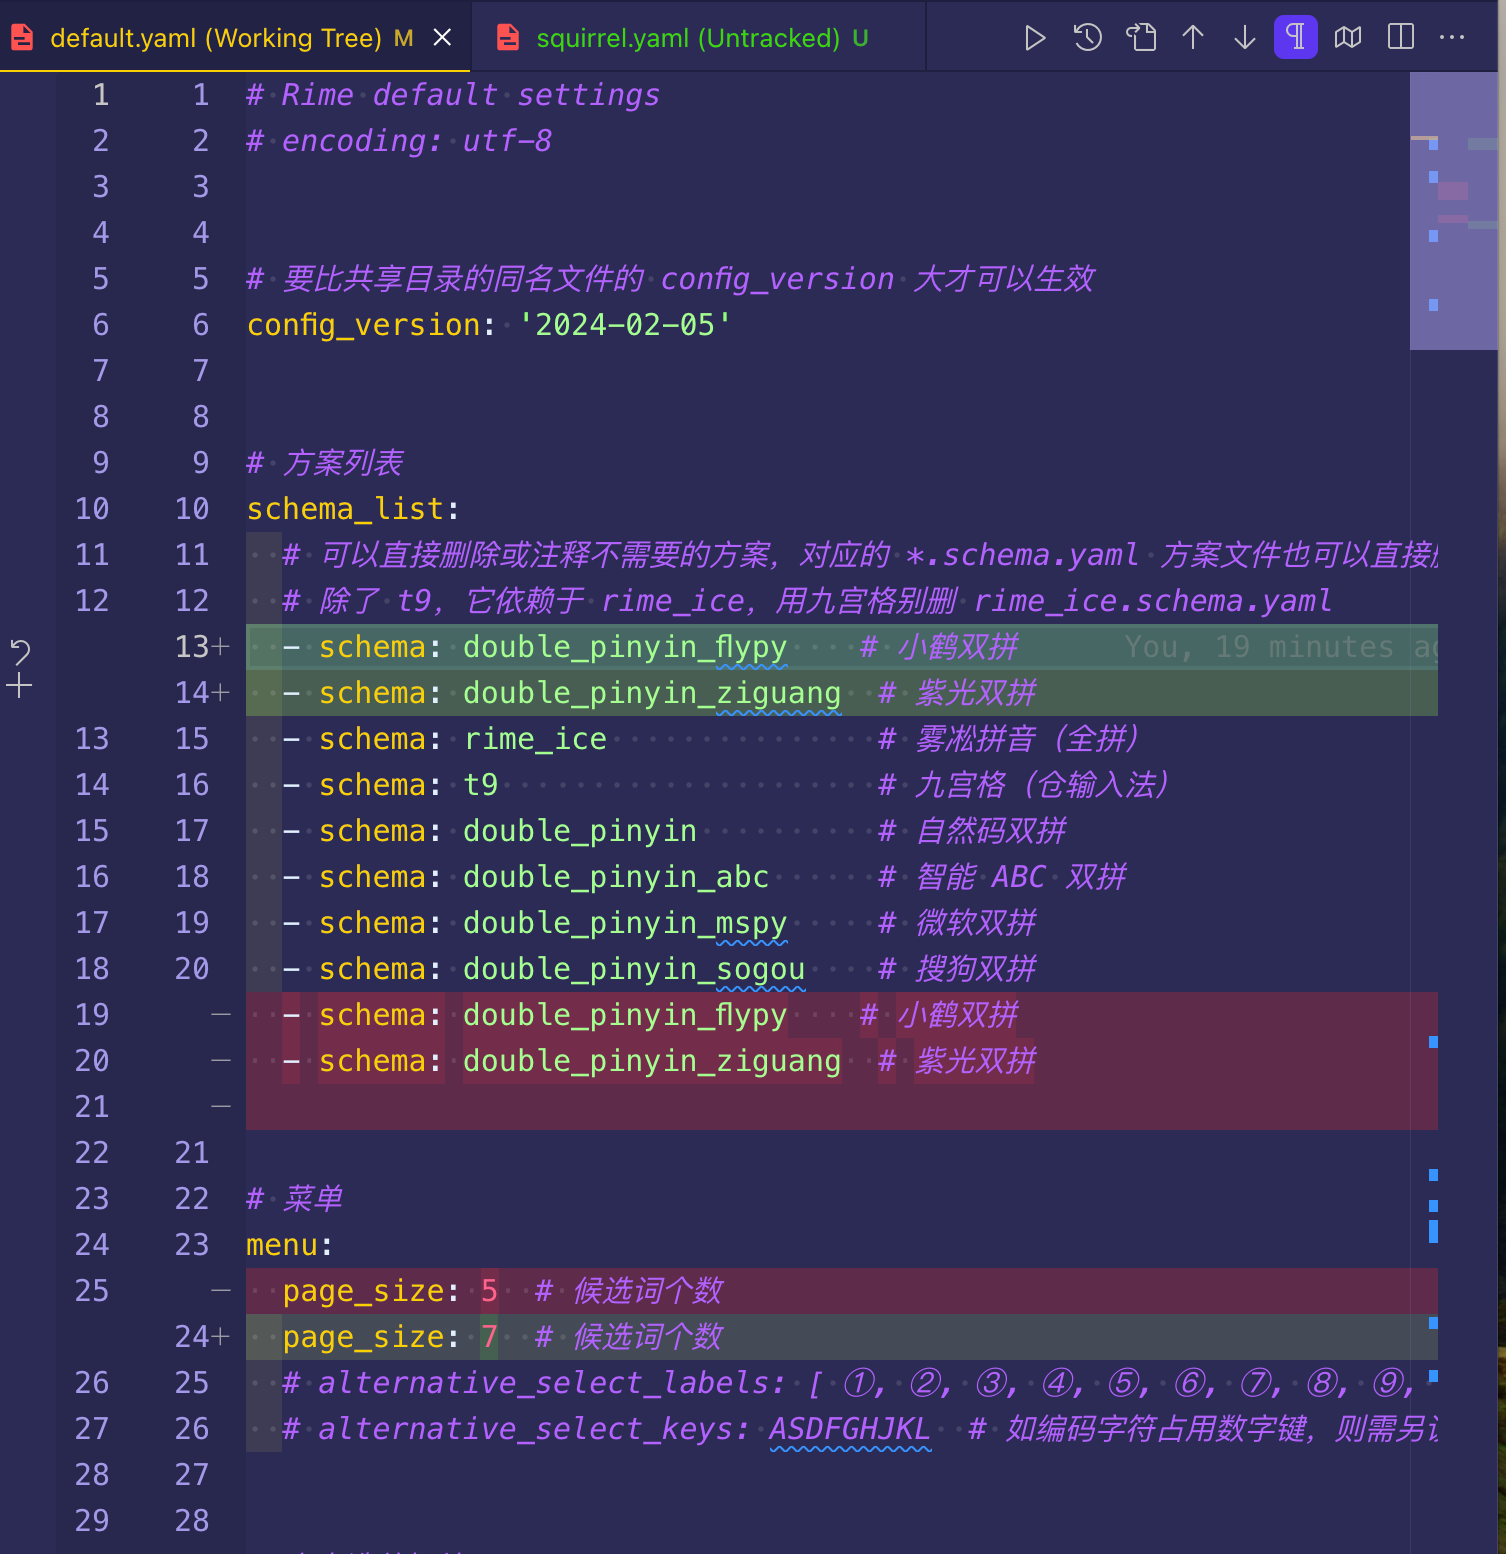The height and width of the screenshot is (1554, 1506).
Task: Click the '# encoding: utf-8' comment line
Action: pyautogui.click(x=399, y=141)
